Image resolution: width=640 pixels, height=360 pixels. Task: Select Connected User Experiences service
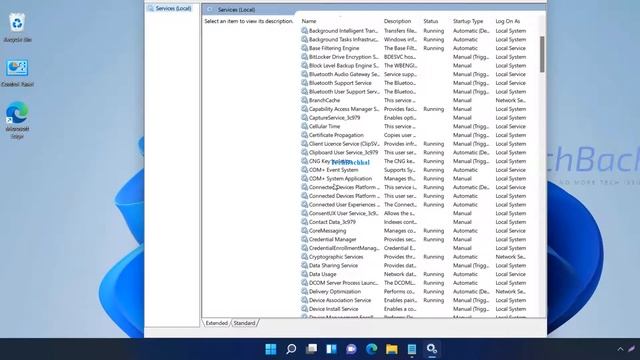pos(414,204)
